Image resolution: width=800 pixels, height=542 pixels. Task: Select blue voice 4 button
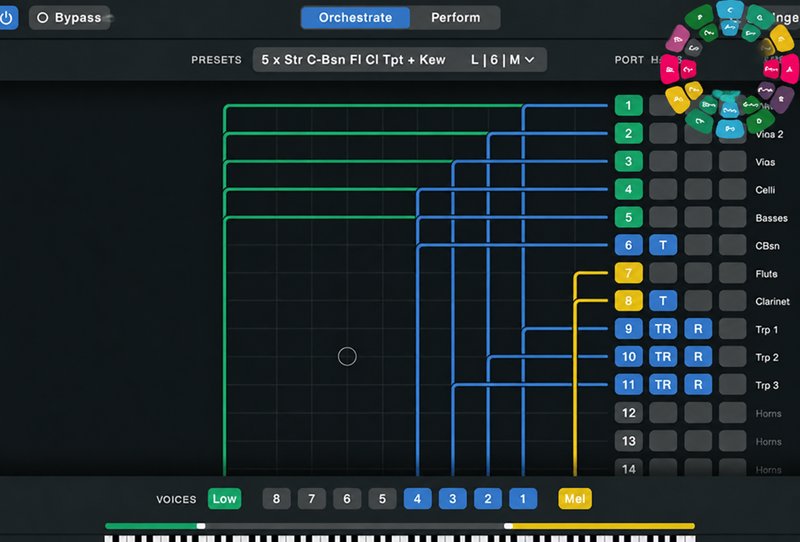(417, 499)
